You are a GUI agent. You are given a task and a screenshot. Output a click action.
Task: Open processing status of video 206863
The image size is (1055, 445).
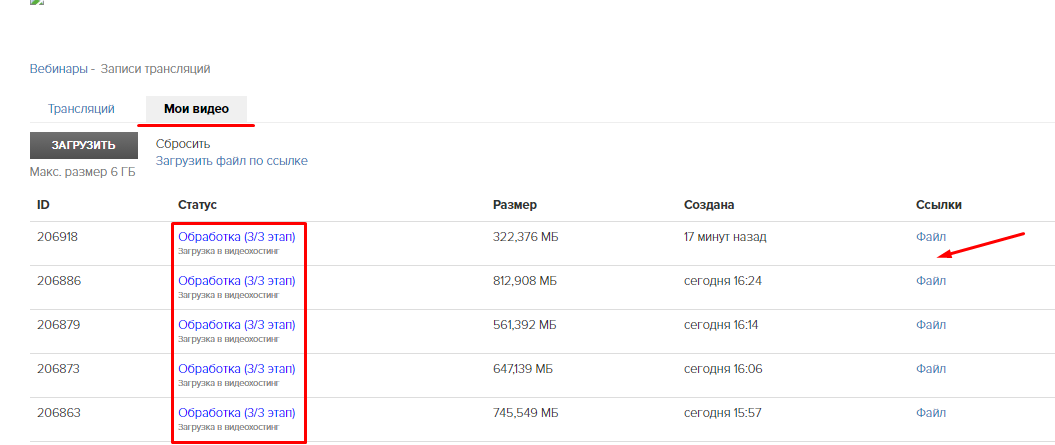[x=236, y=413]
